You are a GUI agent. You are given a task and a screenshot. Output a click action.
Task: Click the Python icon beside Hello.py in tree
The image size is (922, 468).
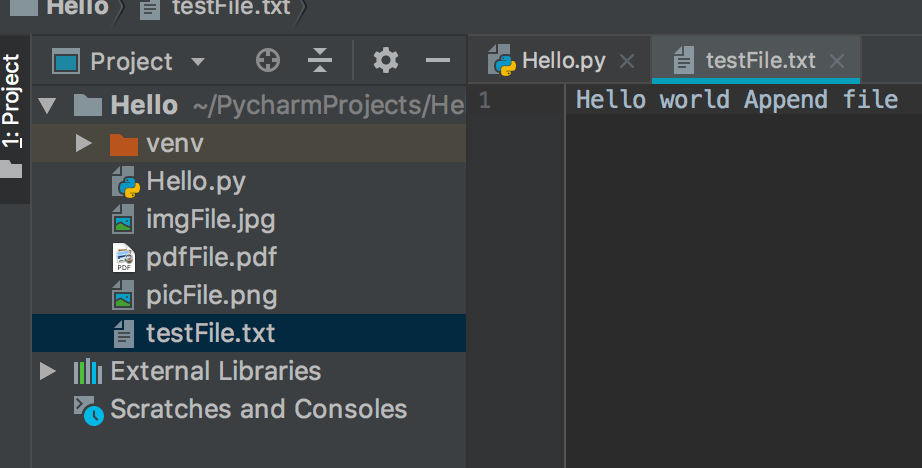tap(125, 182)
